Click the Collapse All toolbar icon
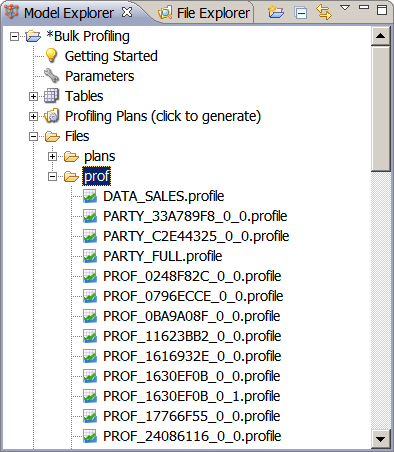Viewport: 394px width, 452px height. coord(301,13)
